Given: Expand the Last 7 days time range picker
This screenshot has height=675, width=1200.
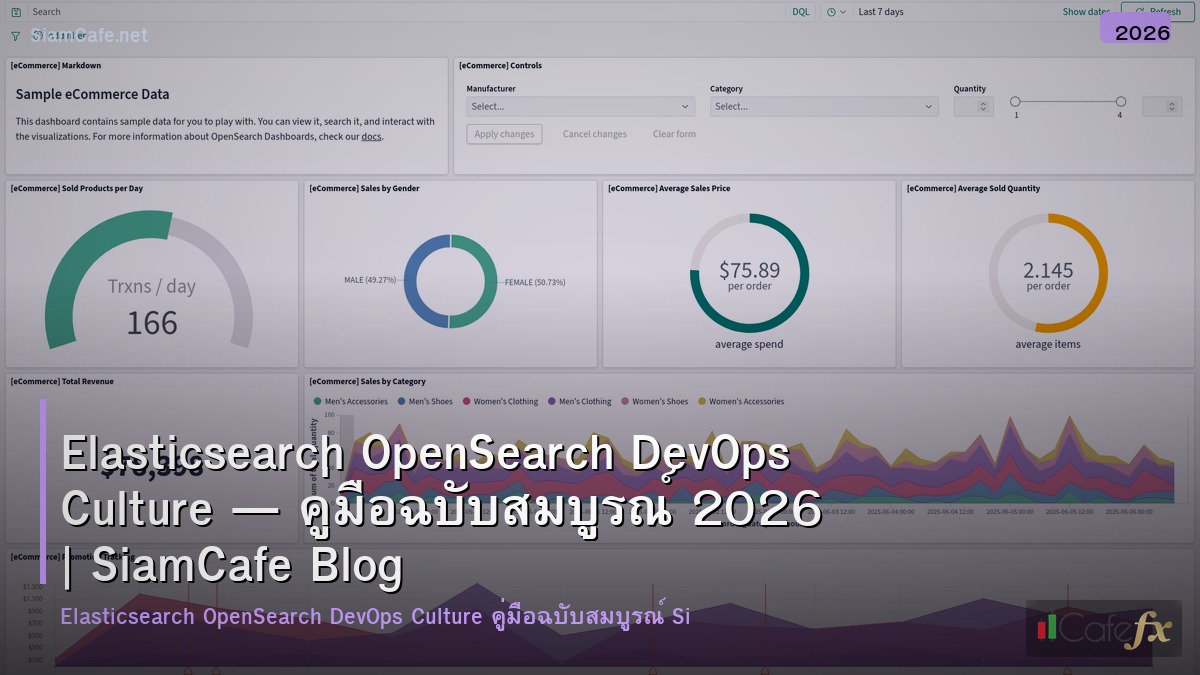Looking at the screenshot, I should [880, 11].
